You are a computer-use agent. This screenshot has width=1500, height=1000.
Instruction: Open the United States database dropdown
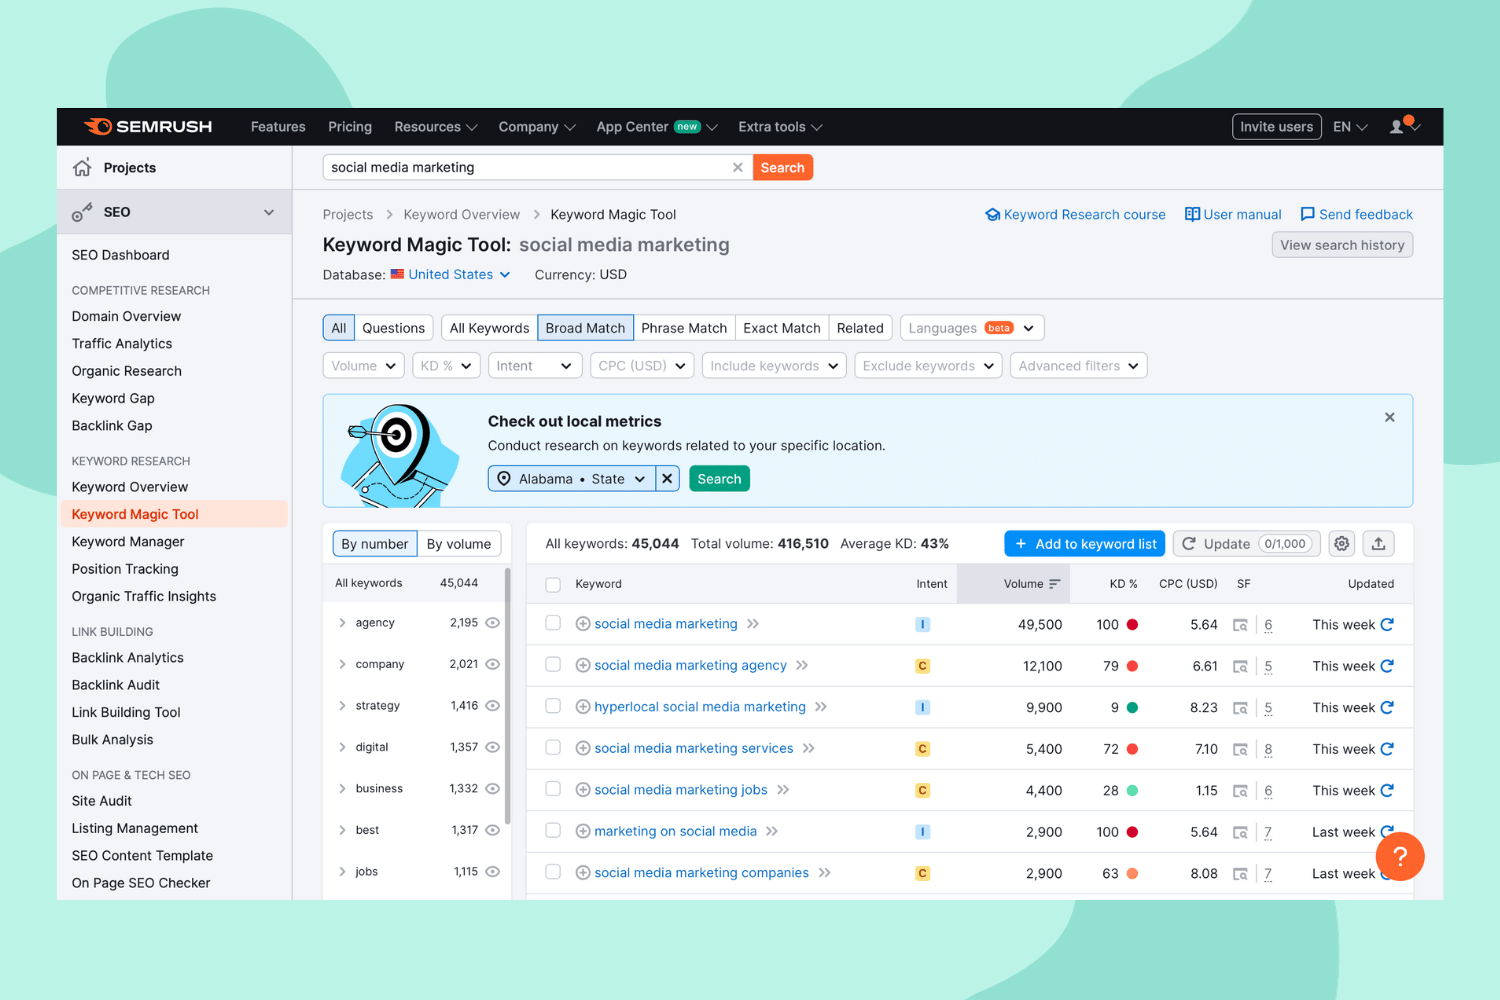pyautogui.click(x=449, y=274)
